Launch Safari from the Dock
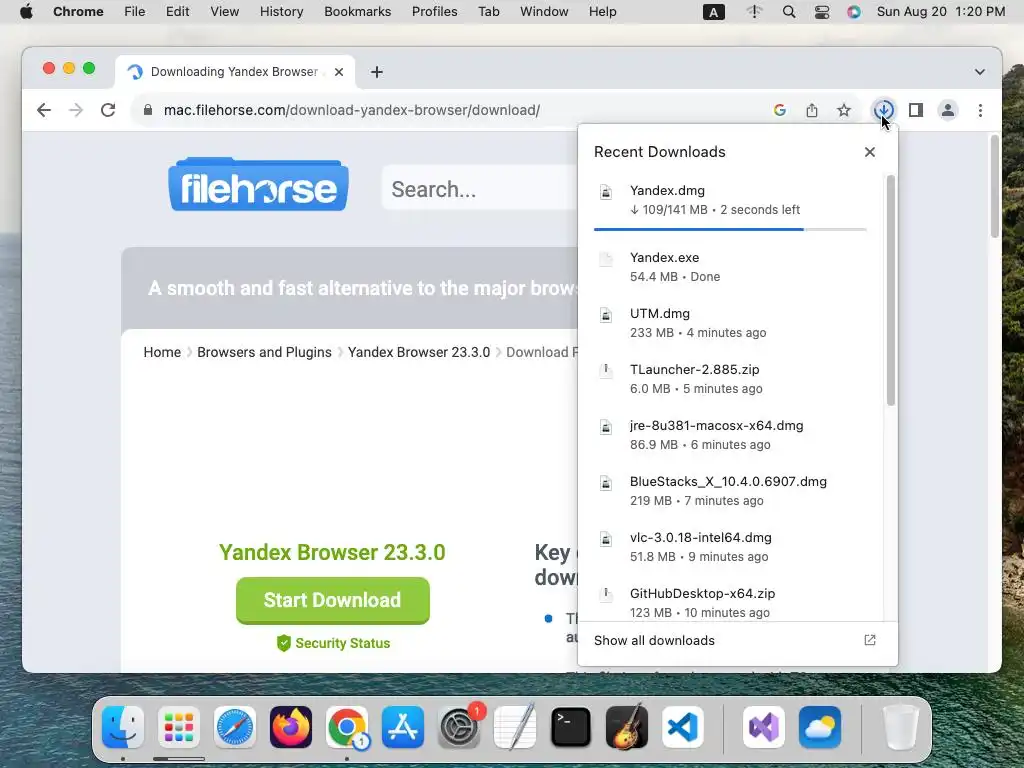The height and width of the screenshot is (768, 1024). tap(234, 727)
